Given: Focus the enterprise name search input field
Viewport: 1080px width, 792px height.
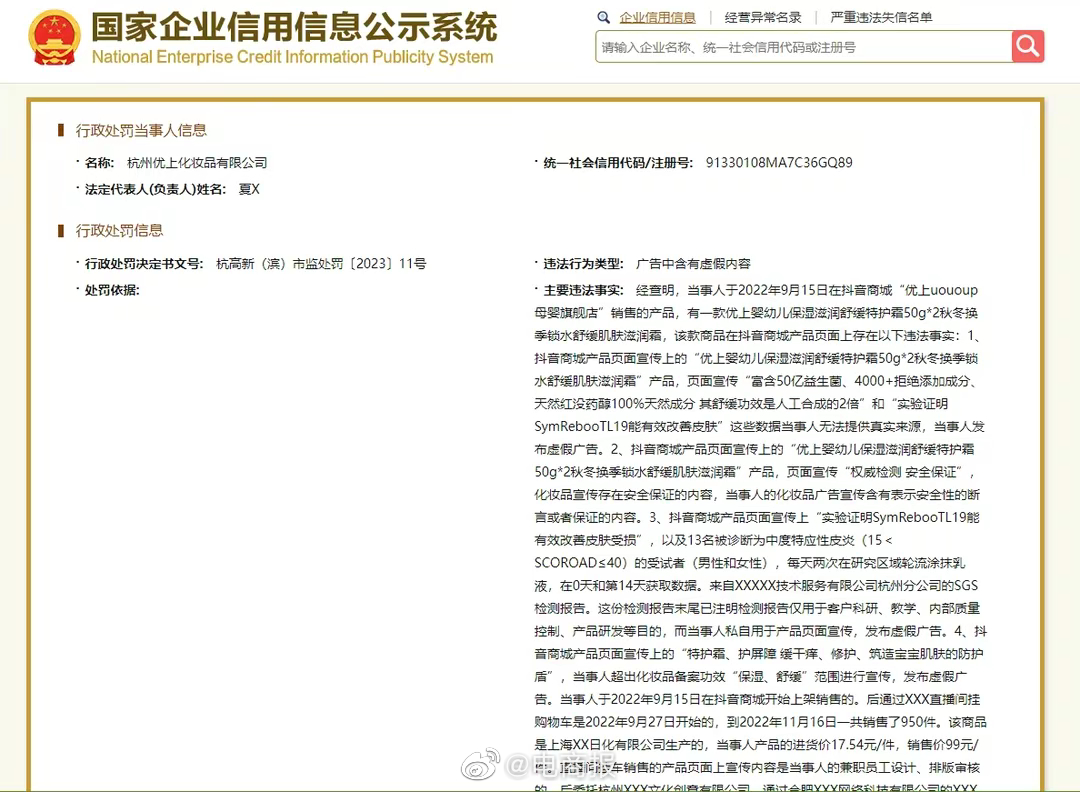Looking at the screenshot, I should point(804,47).
